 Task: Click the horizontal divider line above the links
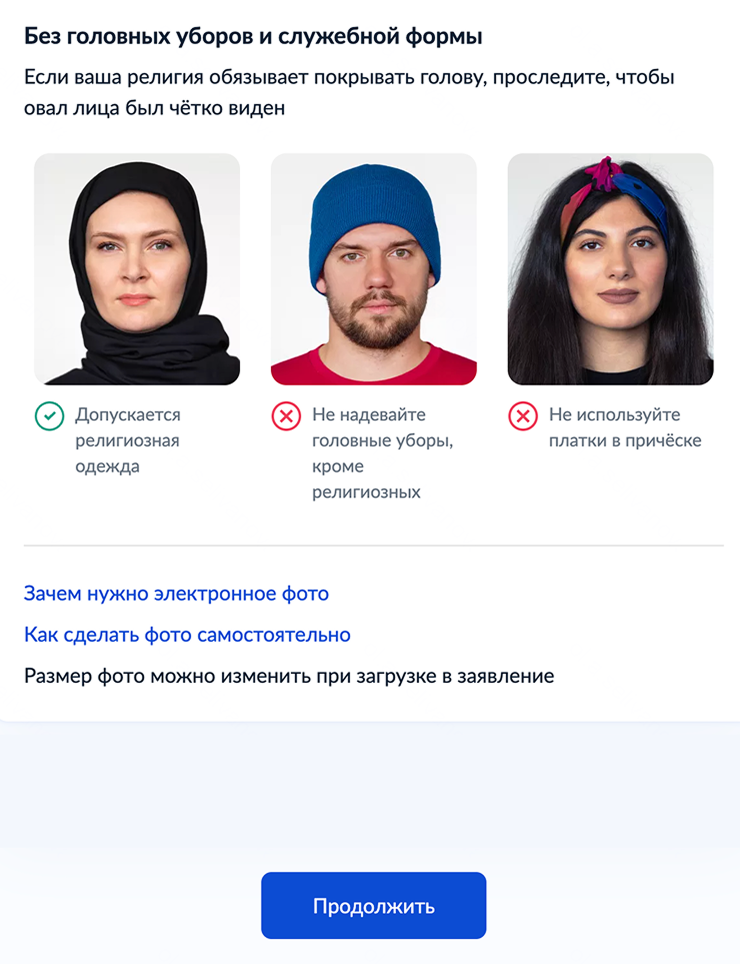[x=374, y=545]
